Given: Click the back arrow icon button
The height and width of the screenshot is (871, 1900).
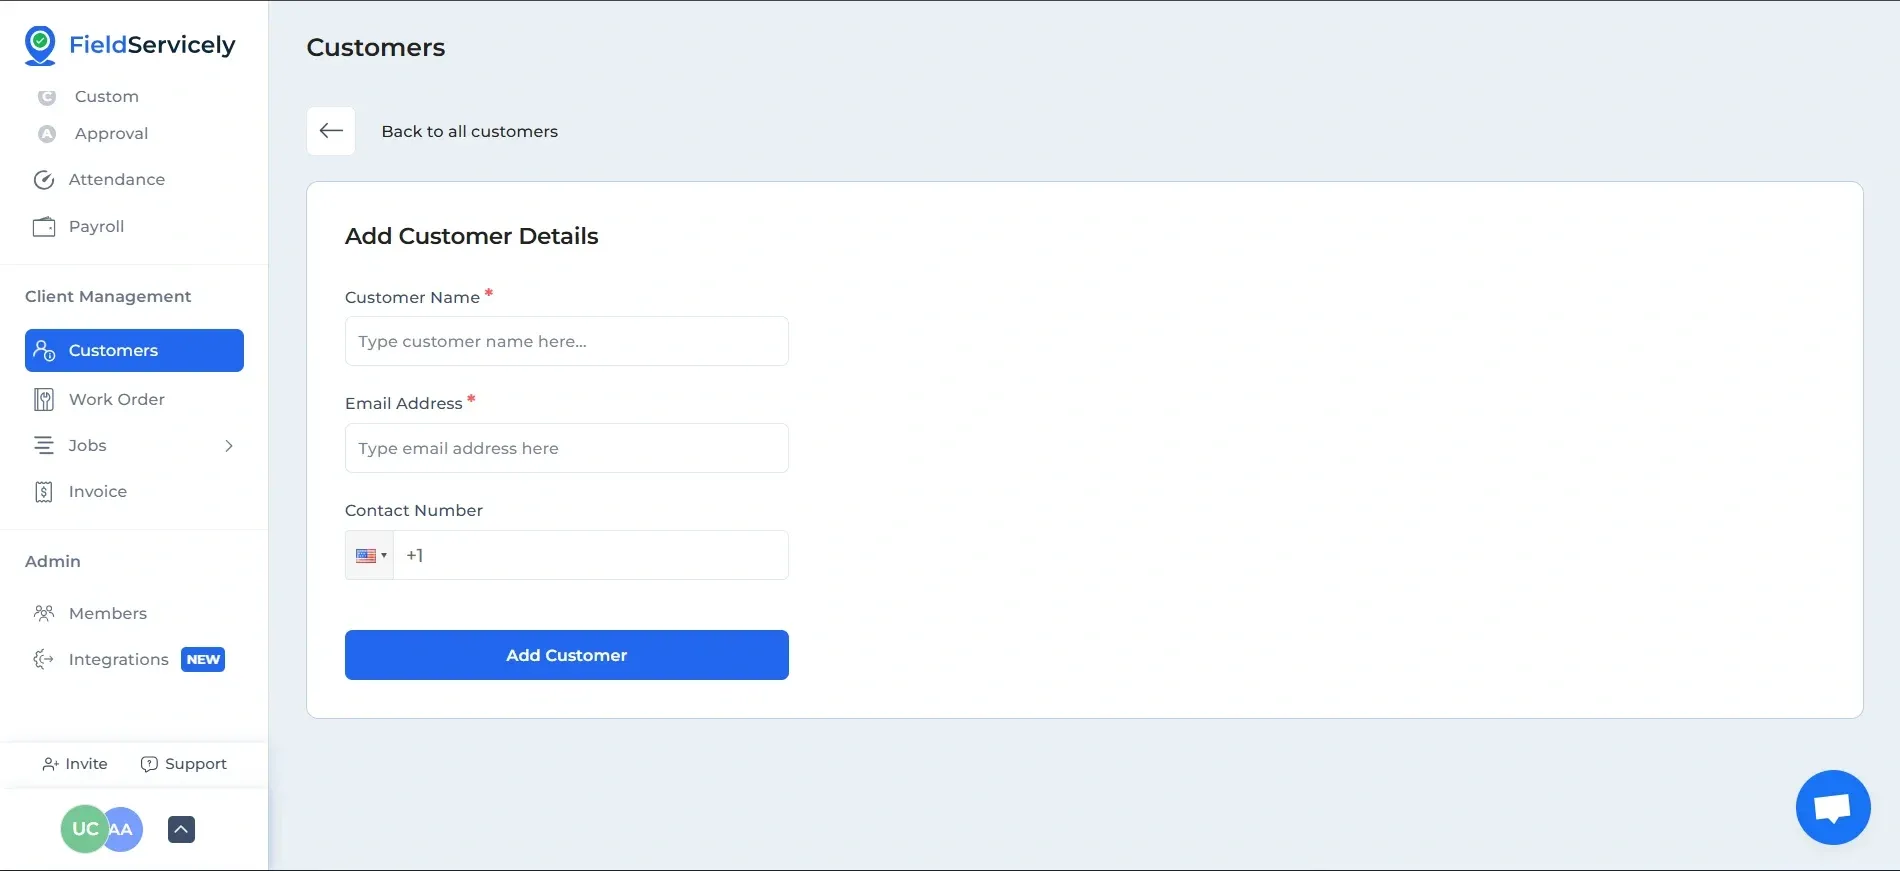Looking at the screenshot, I should pos(331,131).
